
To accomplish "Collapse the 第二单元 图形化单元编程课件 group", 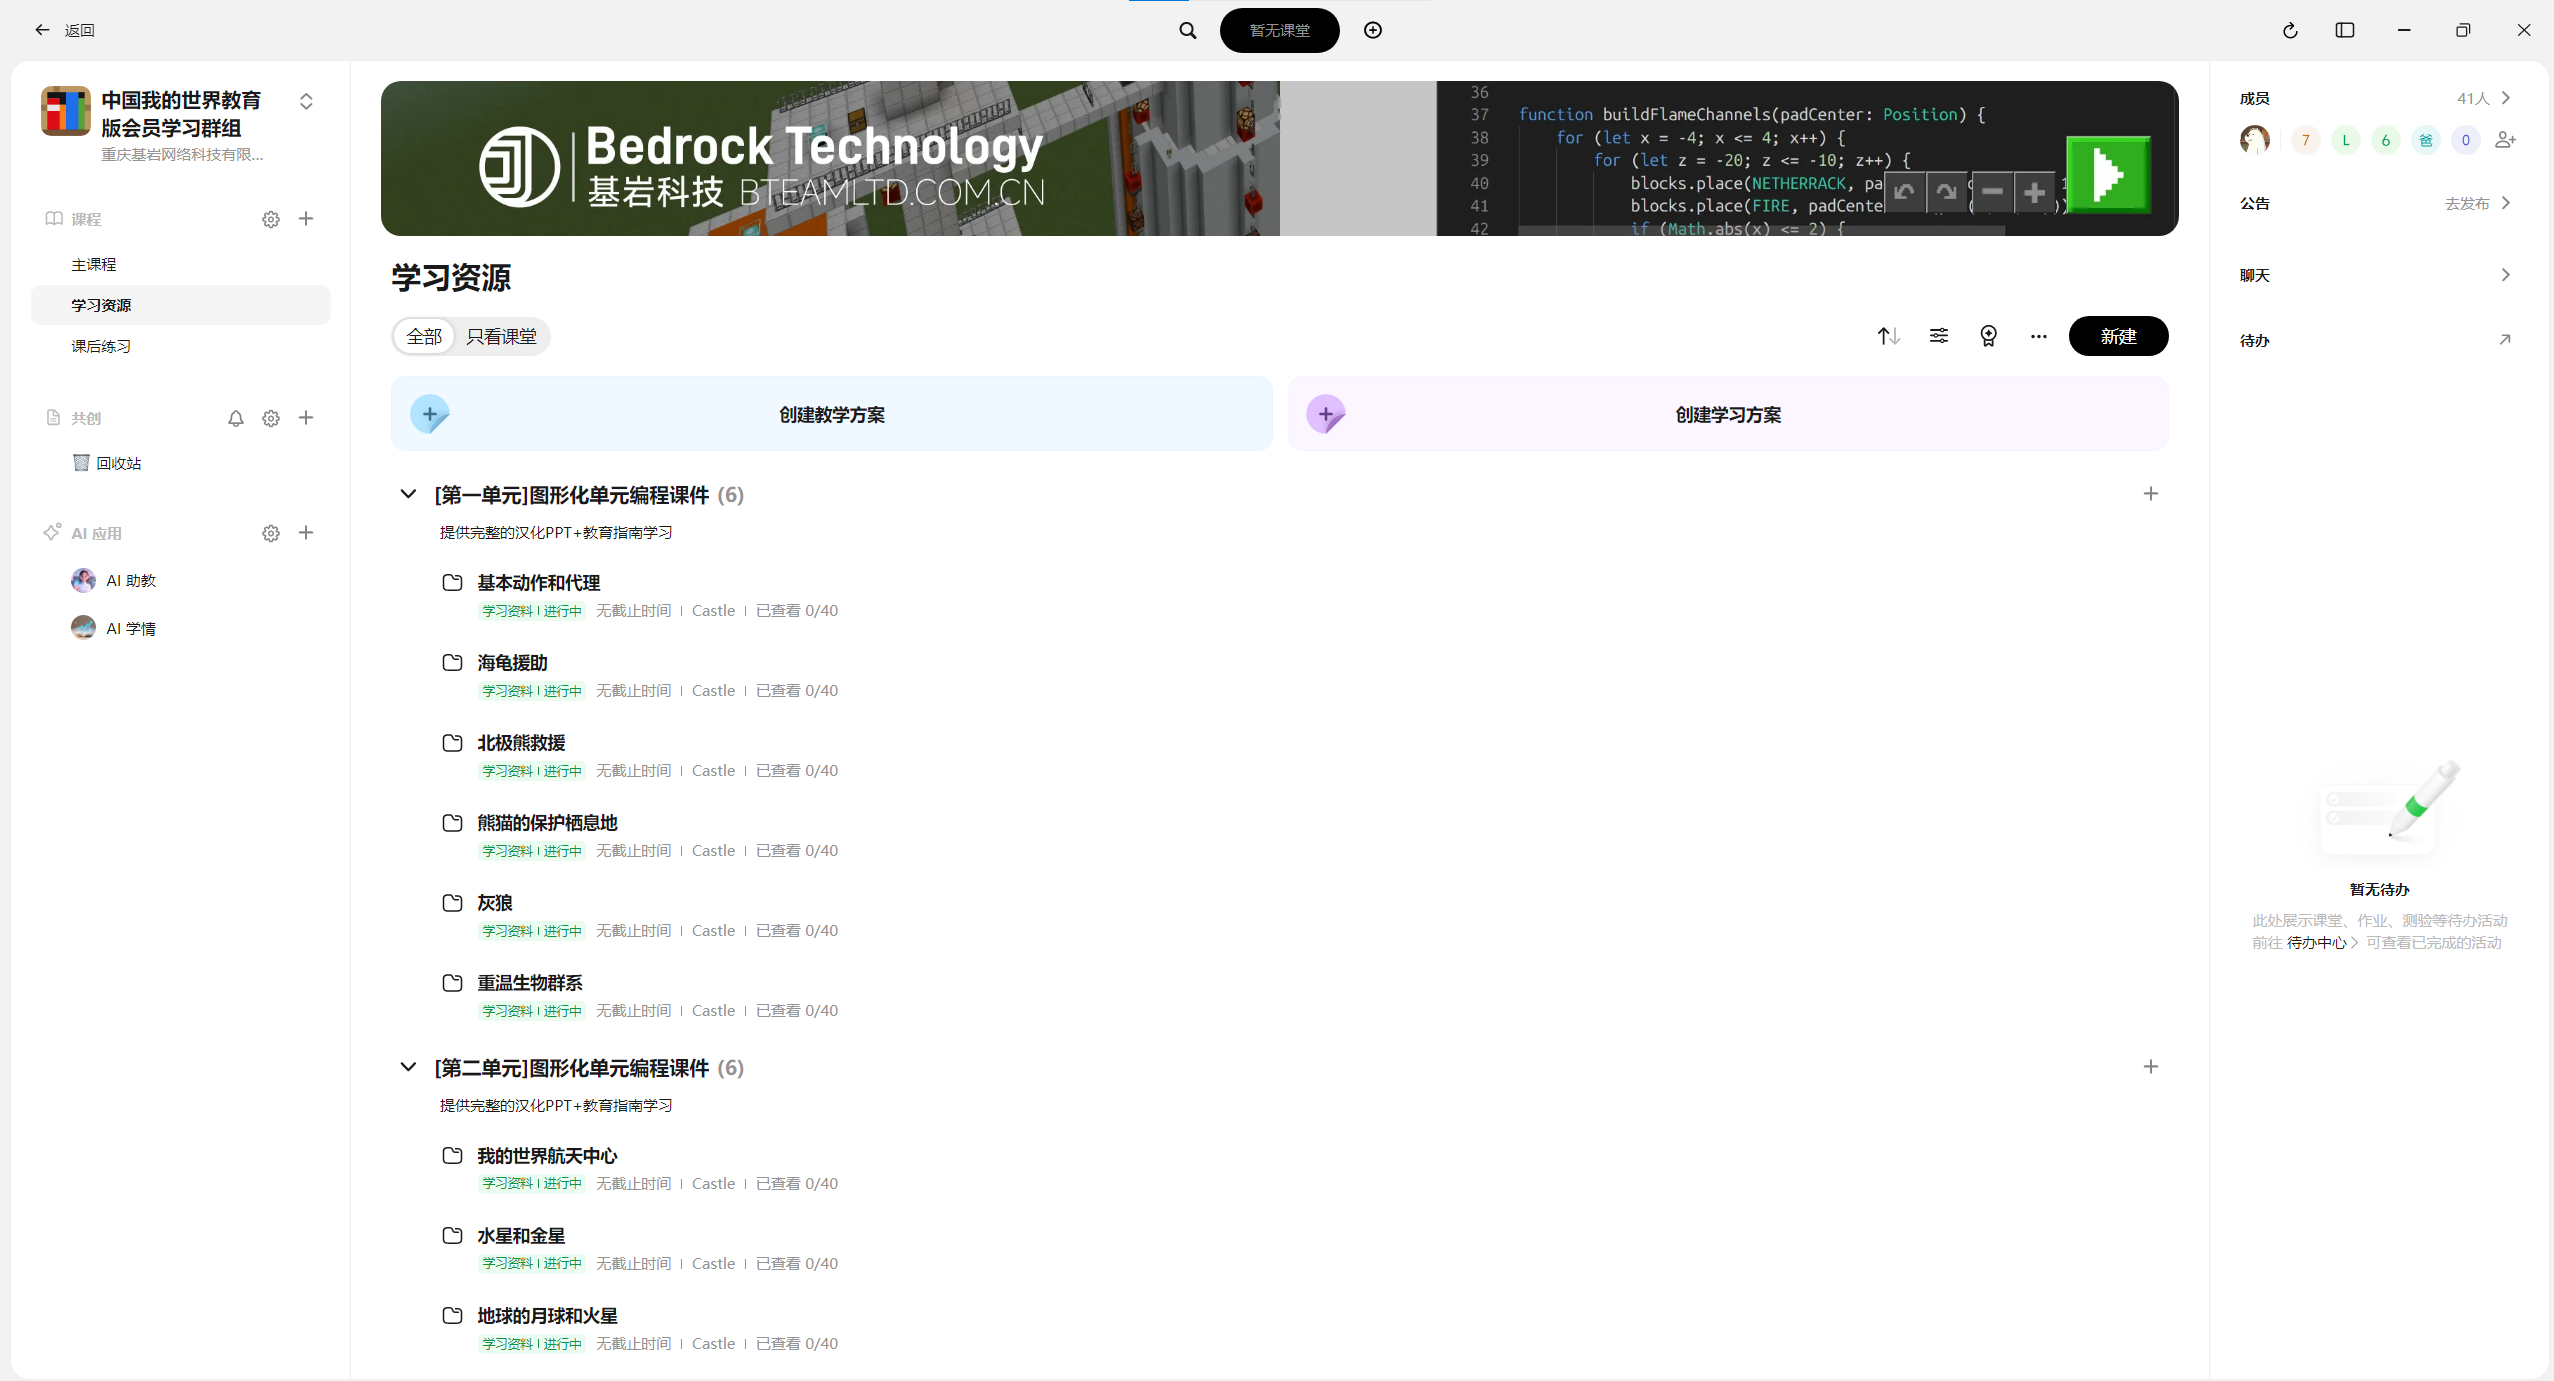I will [408, 1067].
